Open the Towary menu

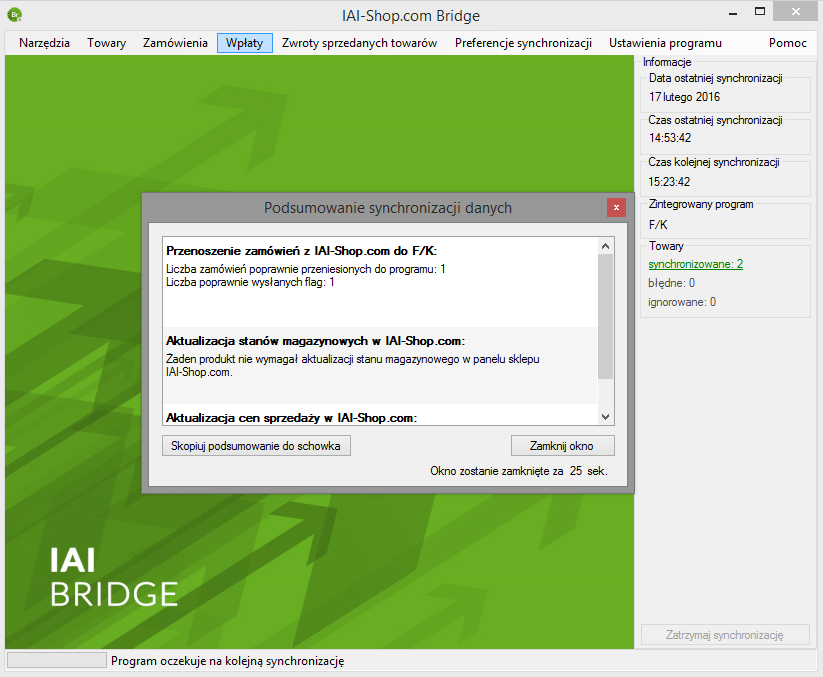(x=106, y=43)
